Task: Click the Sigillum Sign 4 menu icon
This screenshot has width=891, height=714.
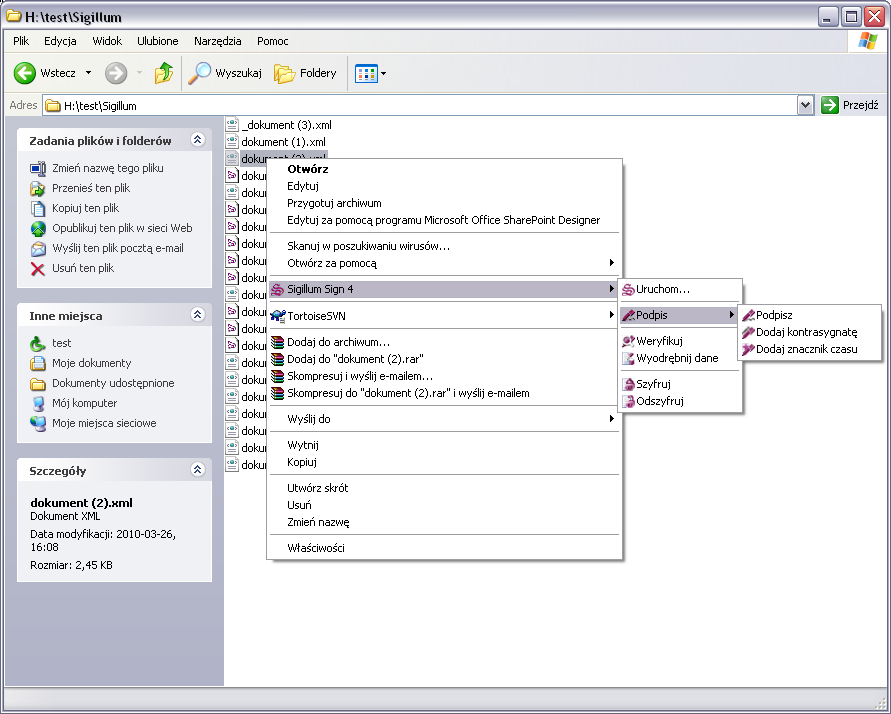Action: (x=277, y=289)
